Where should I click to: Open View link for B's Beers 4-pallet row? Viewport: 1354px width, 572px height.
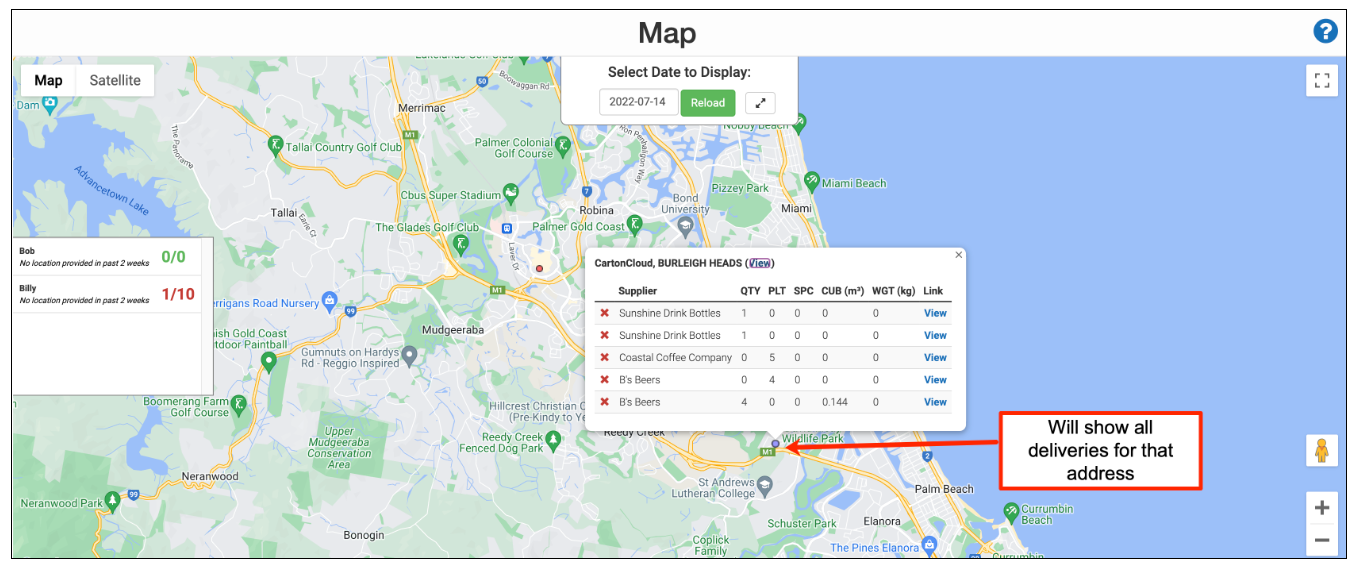[x=935, y=379]
